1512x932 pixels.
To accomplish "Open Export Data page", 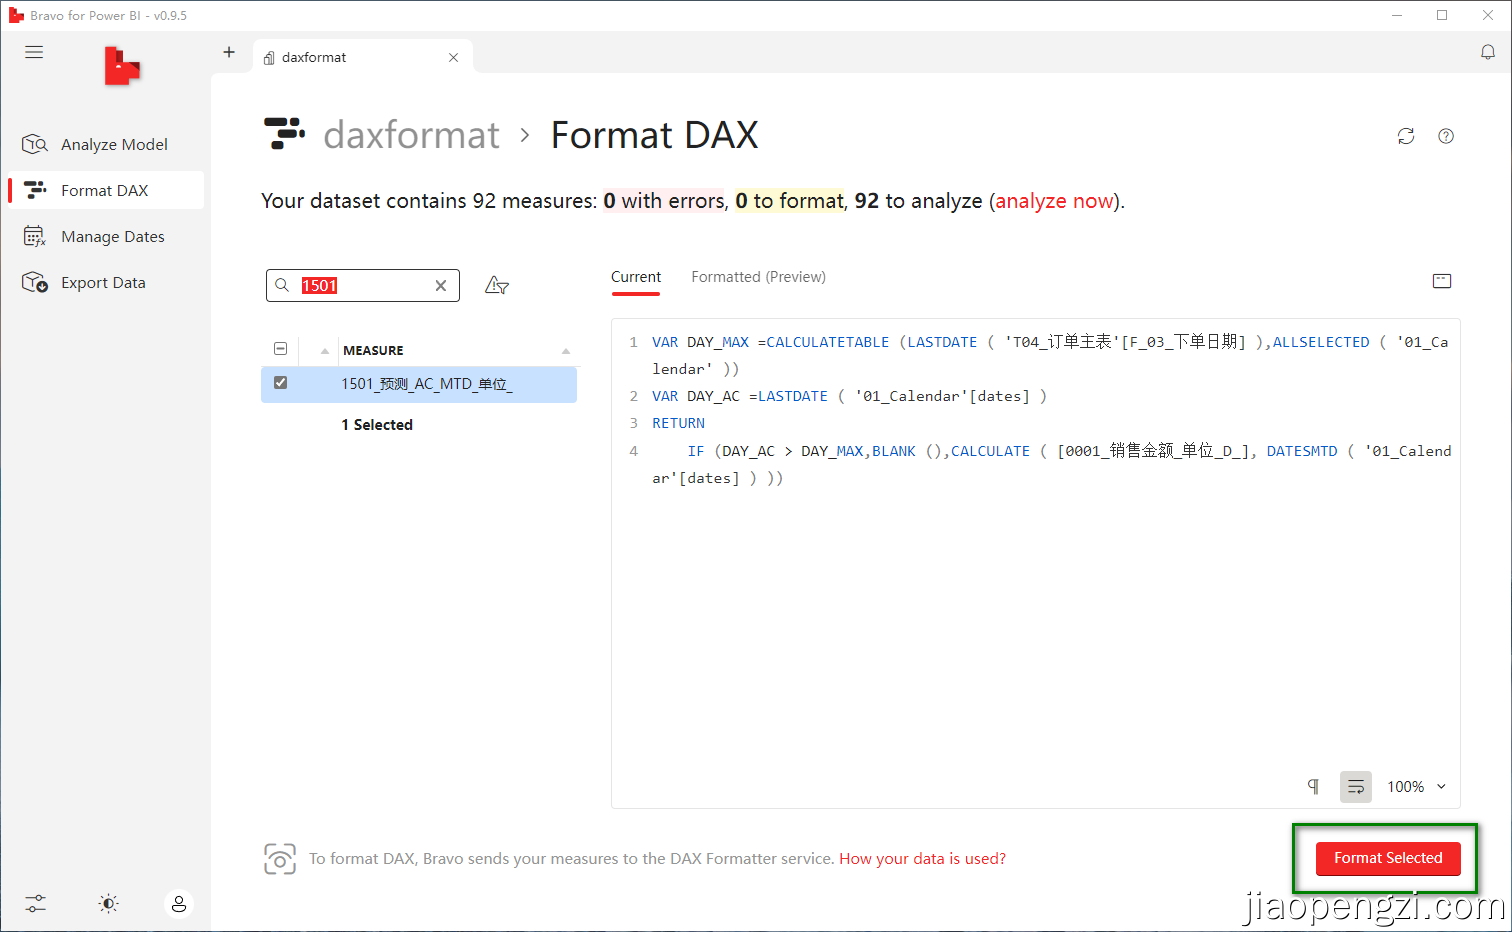I will (x=106, y=282).
